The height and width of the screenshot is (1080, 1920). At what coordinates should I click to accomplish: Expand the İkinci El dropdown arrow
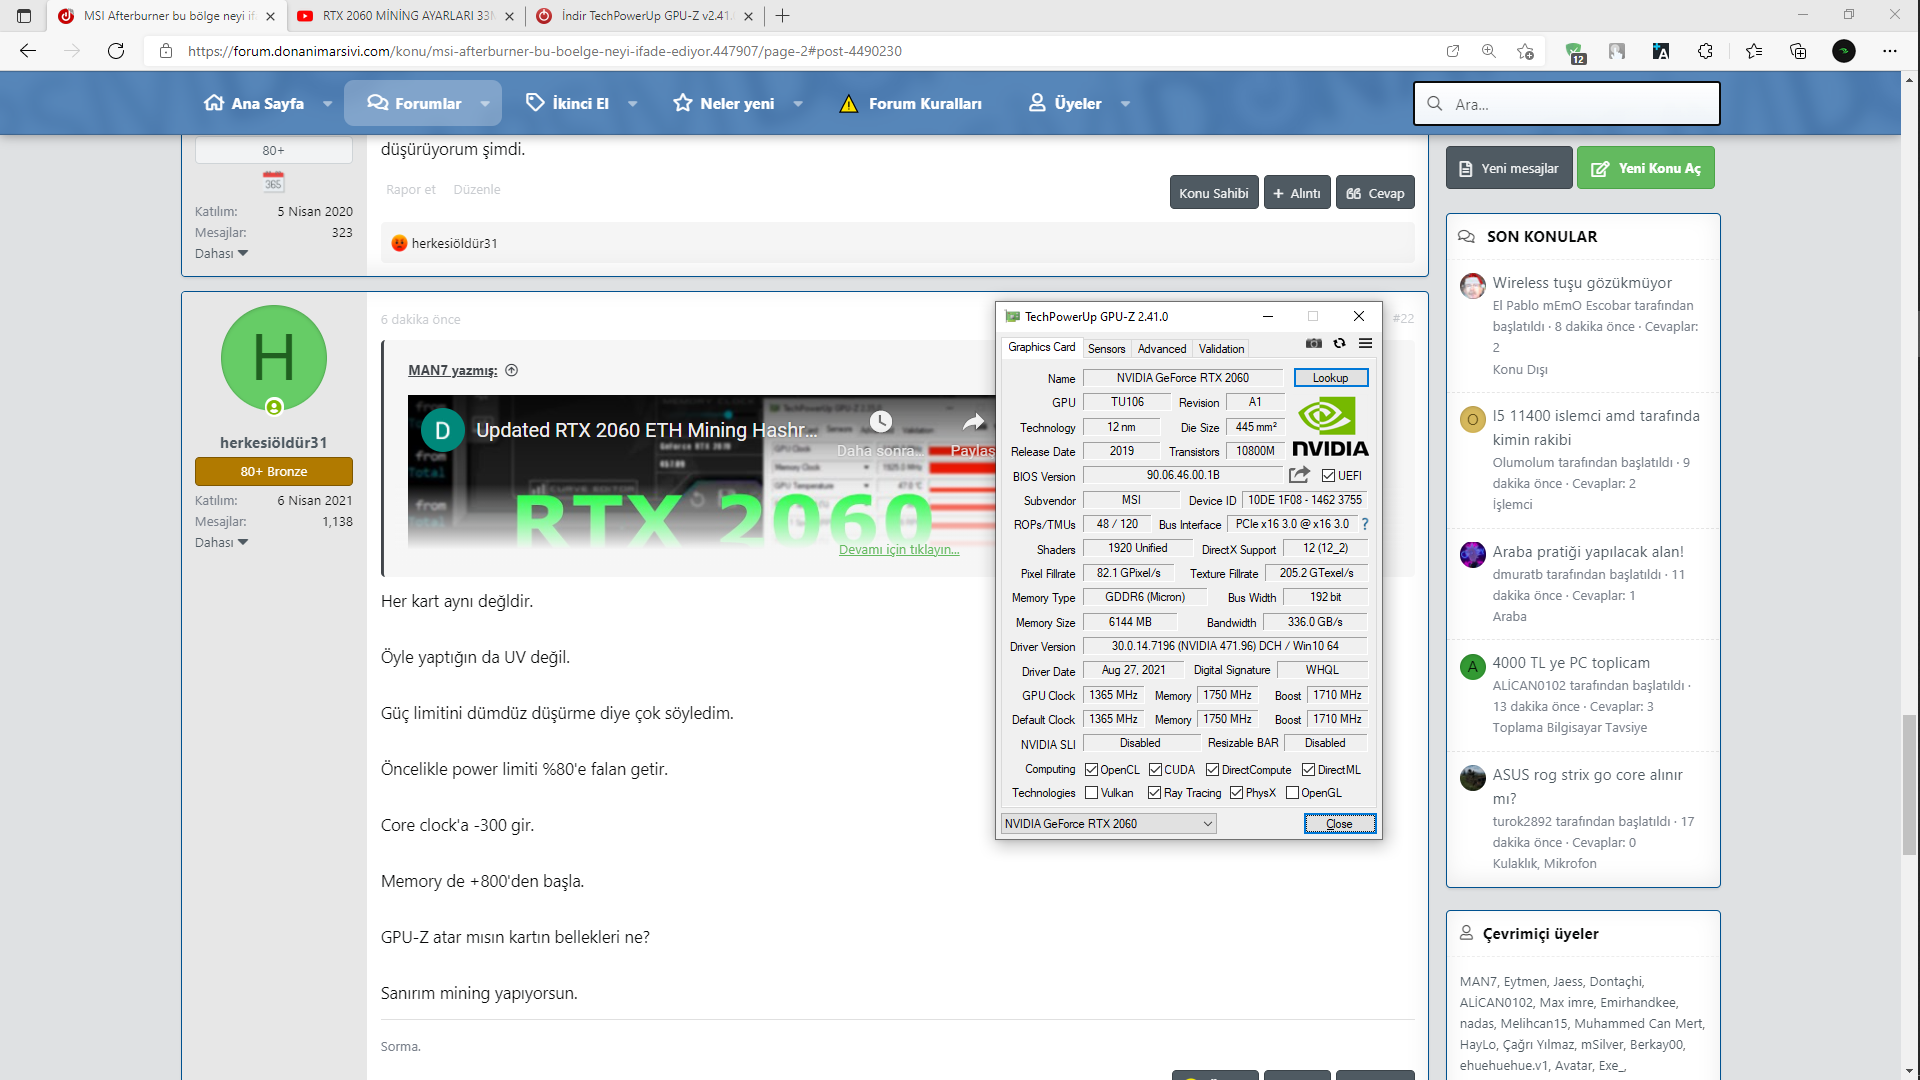coord(632,104)
